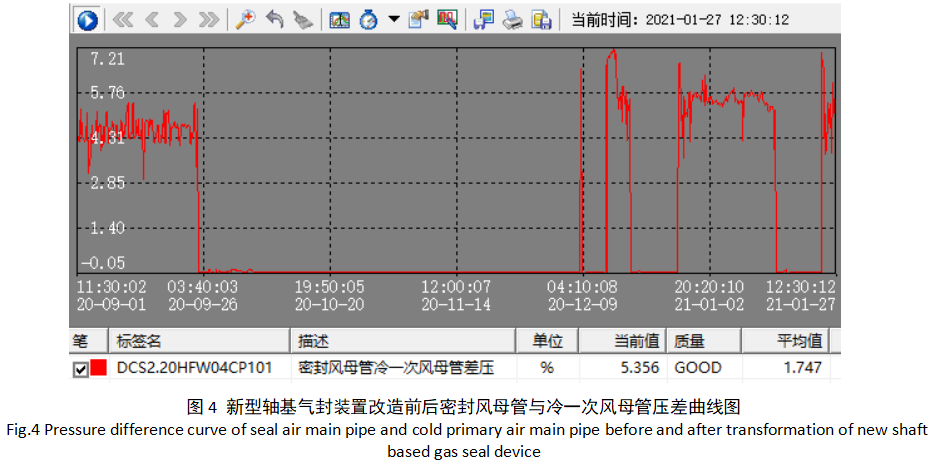Image resolution: width=936 pixels, height=464 pixels.
Task: Activate the zoom magnifier tool
Action: point(245,19)
